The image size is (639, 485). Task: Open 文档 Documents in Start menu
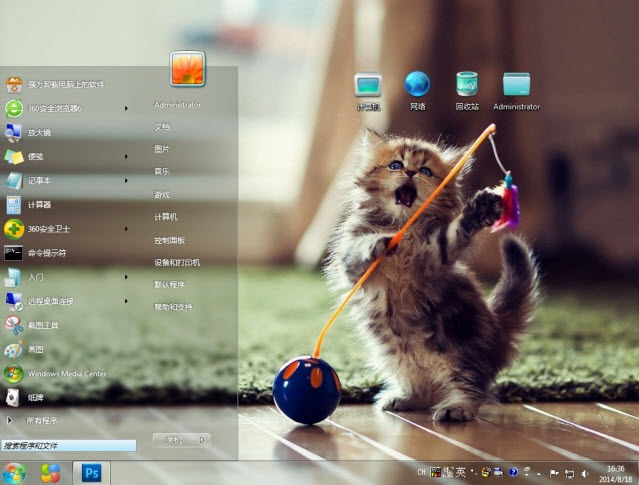click(162, 127)
